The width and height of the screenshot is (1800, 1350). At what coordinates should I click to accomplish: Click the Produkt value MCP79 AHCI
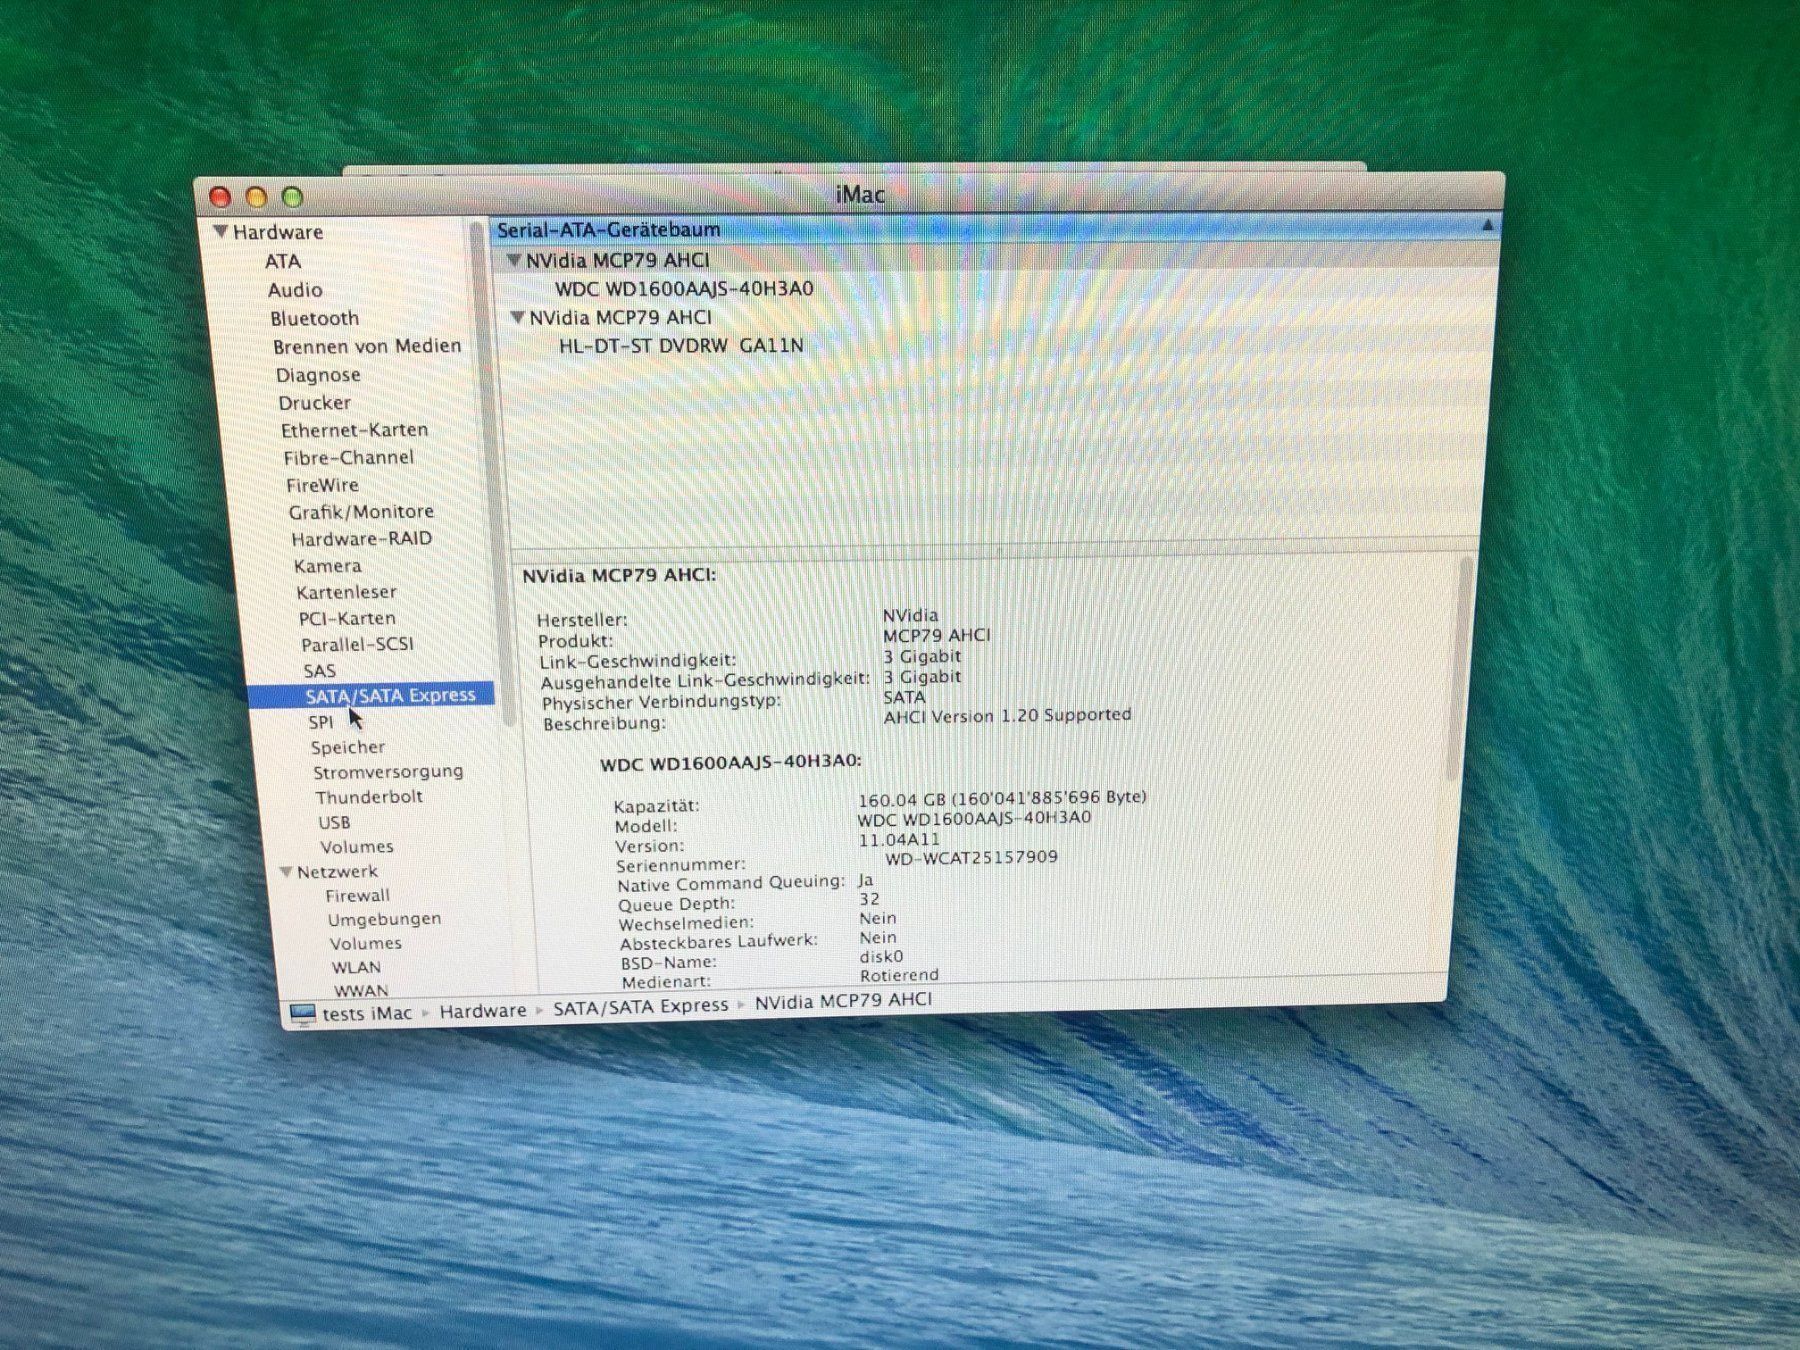[x=937, y=636]
